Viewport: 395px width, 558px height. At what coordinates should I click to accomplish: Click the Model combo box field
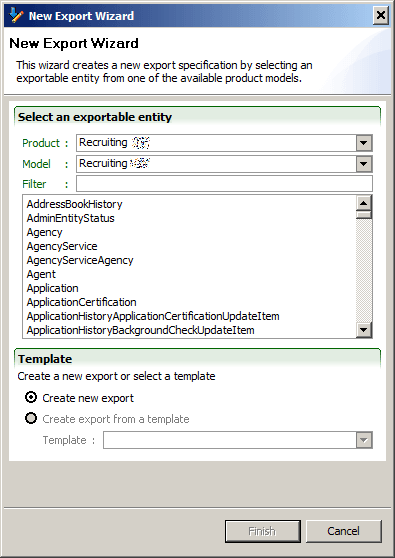click(x=224, y=164)
